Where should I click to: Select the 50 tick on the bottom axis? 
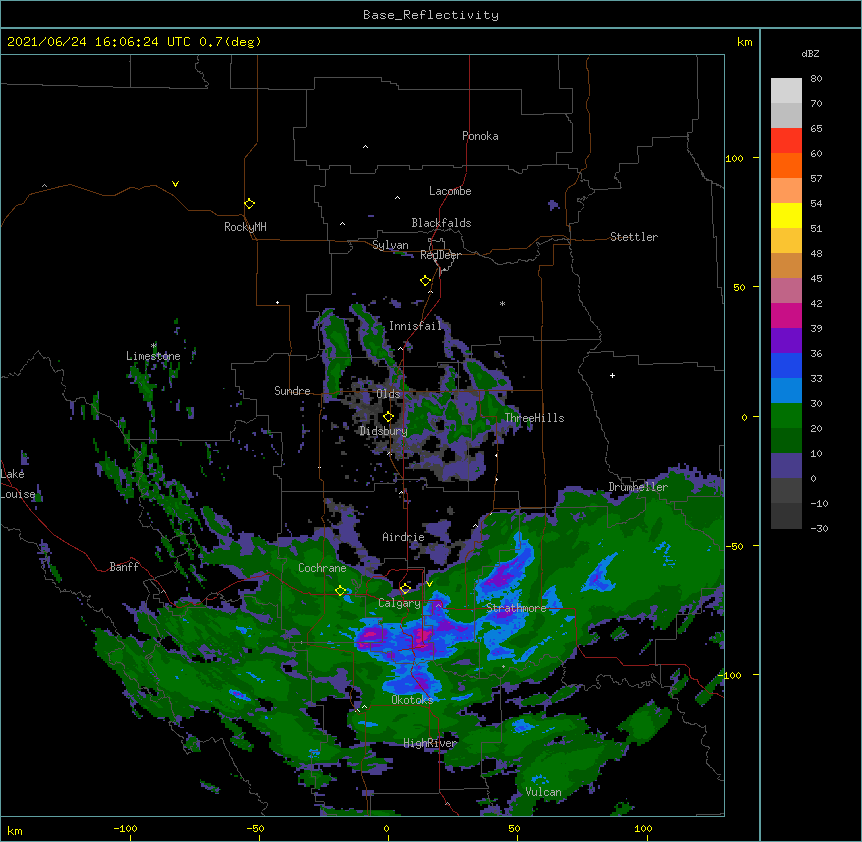[514, 828]
